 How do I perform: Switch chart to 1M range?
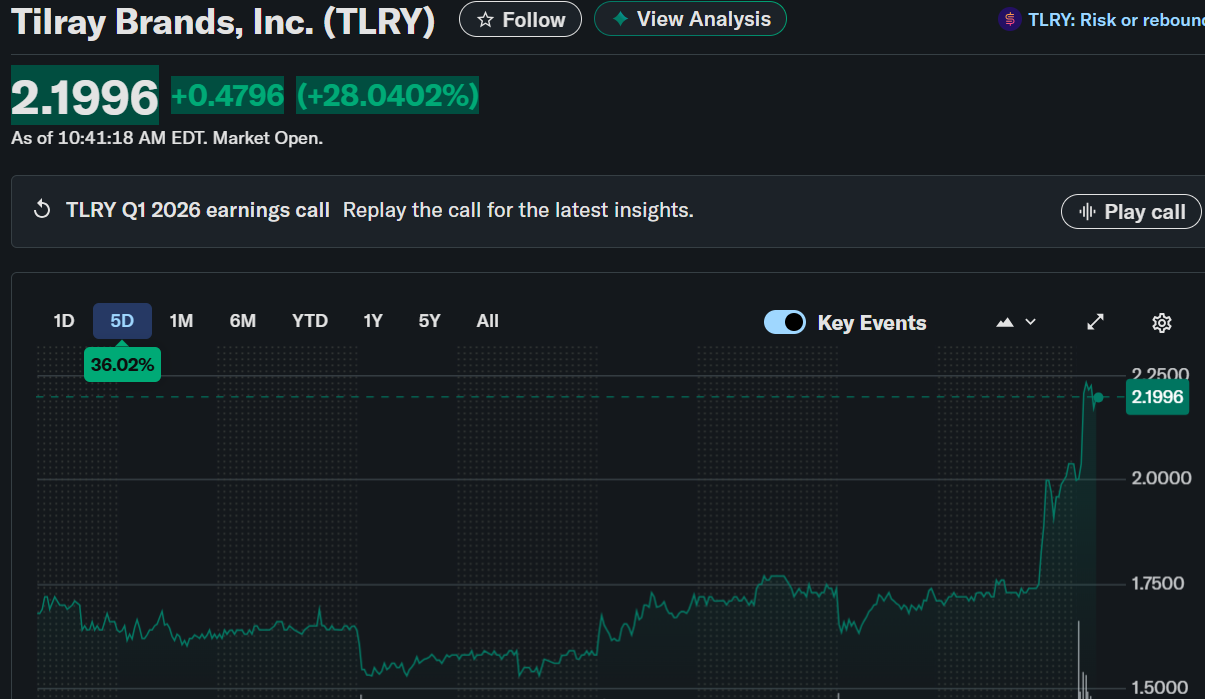[181, 321]
